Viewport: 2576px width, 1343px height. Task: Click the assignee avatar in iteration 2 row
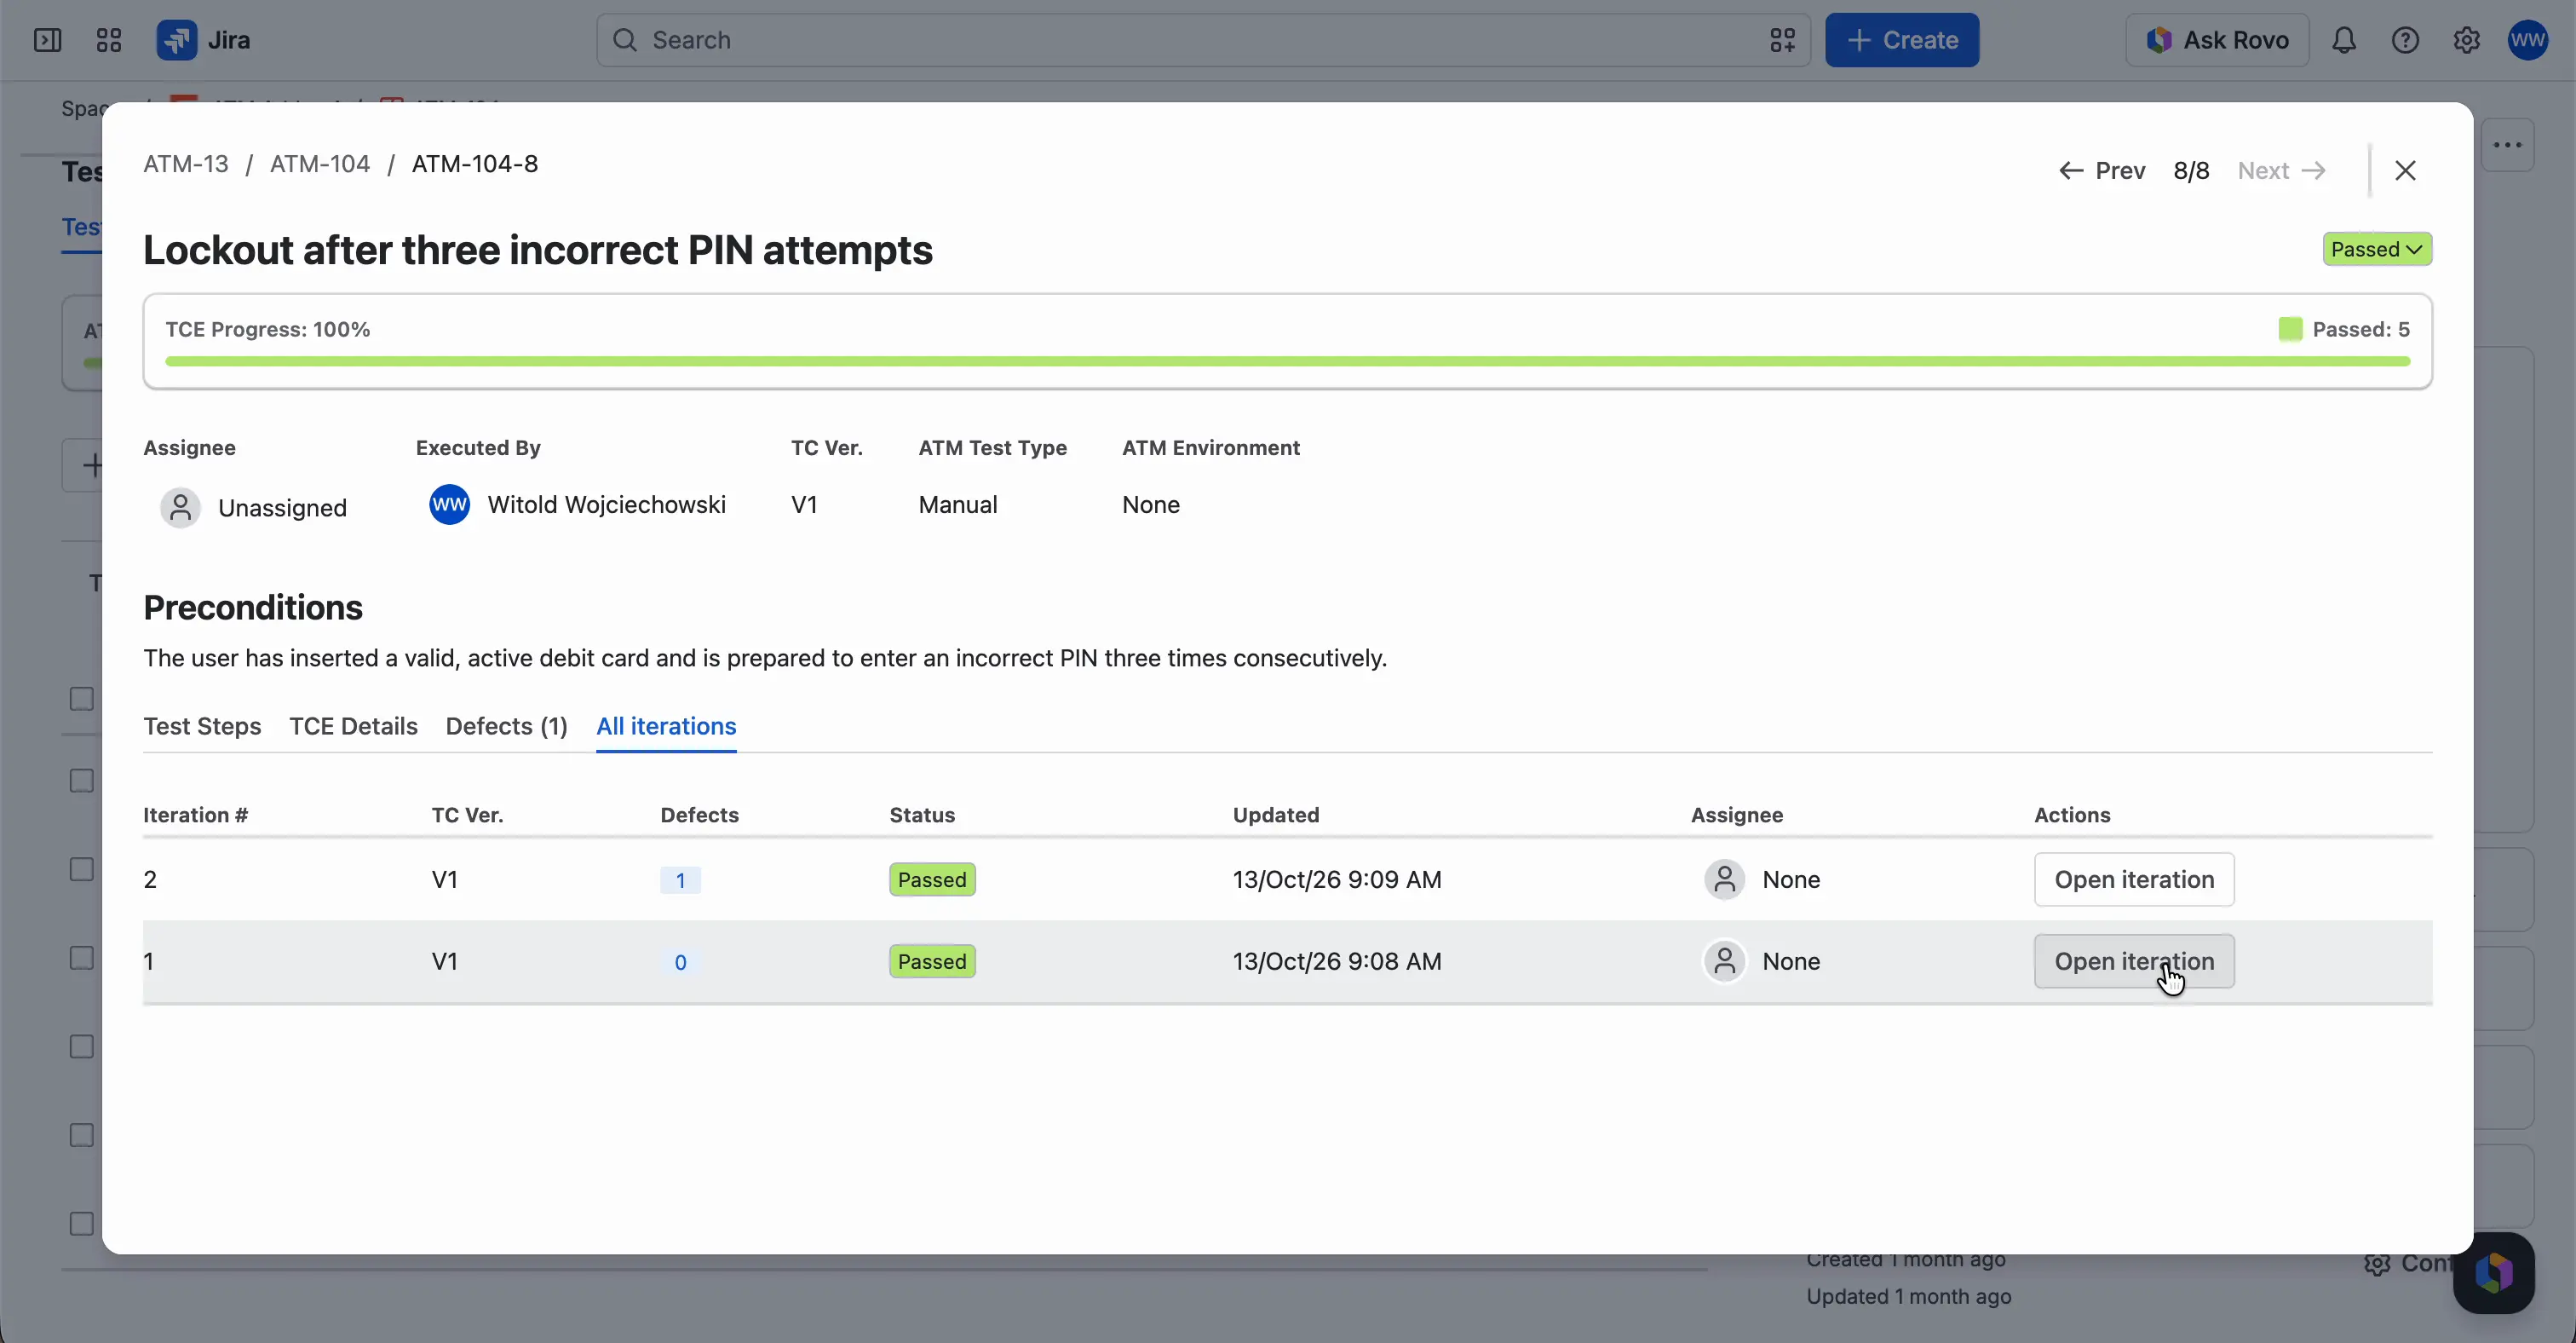pyautogui.click(x=1724, y=880)
